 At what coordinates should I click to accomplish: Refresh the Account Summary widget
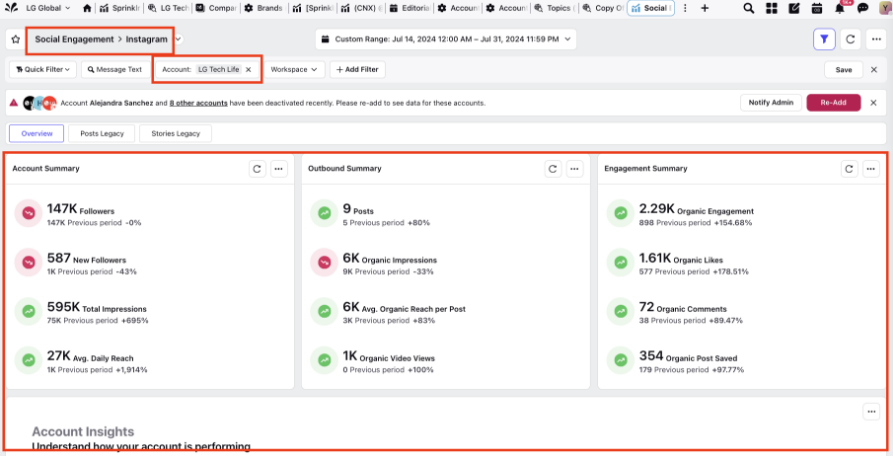point(257,169)
